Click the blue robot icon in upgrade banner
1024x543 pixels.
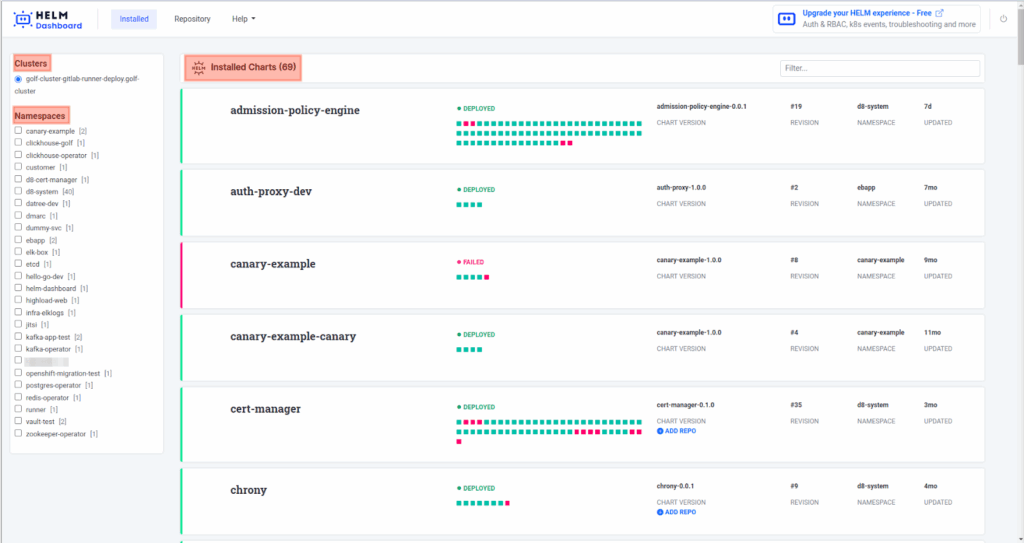click(787, 19)
